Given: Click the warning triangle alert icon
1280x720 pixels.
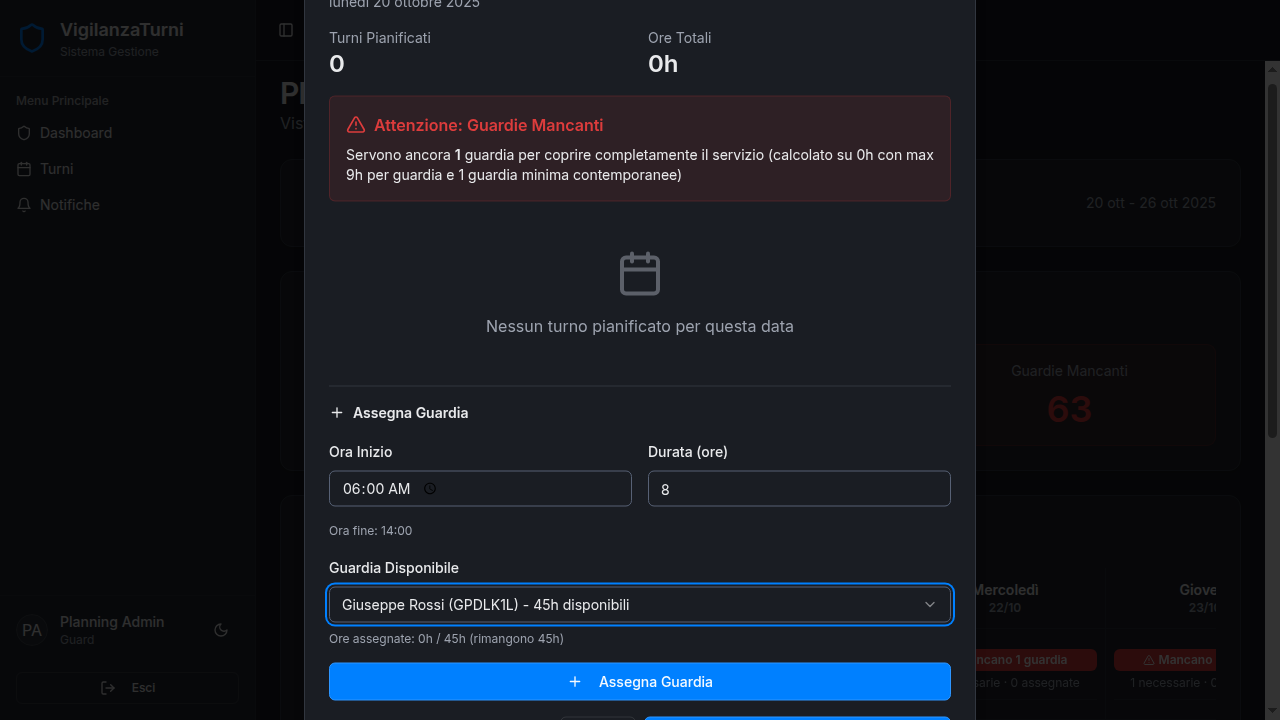Looking at the screenshot, I should 356,125.
